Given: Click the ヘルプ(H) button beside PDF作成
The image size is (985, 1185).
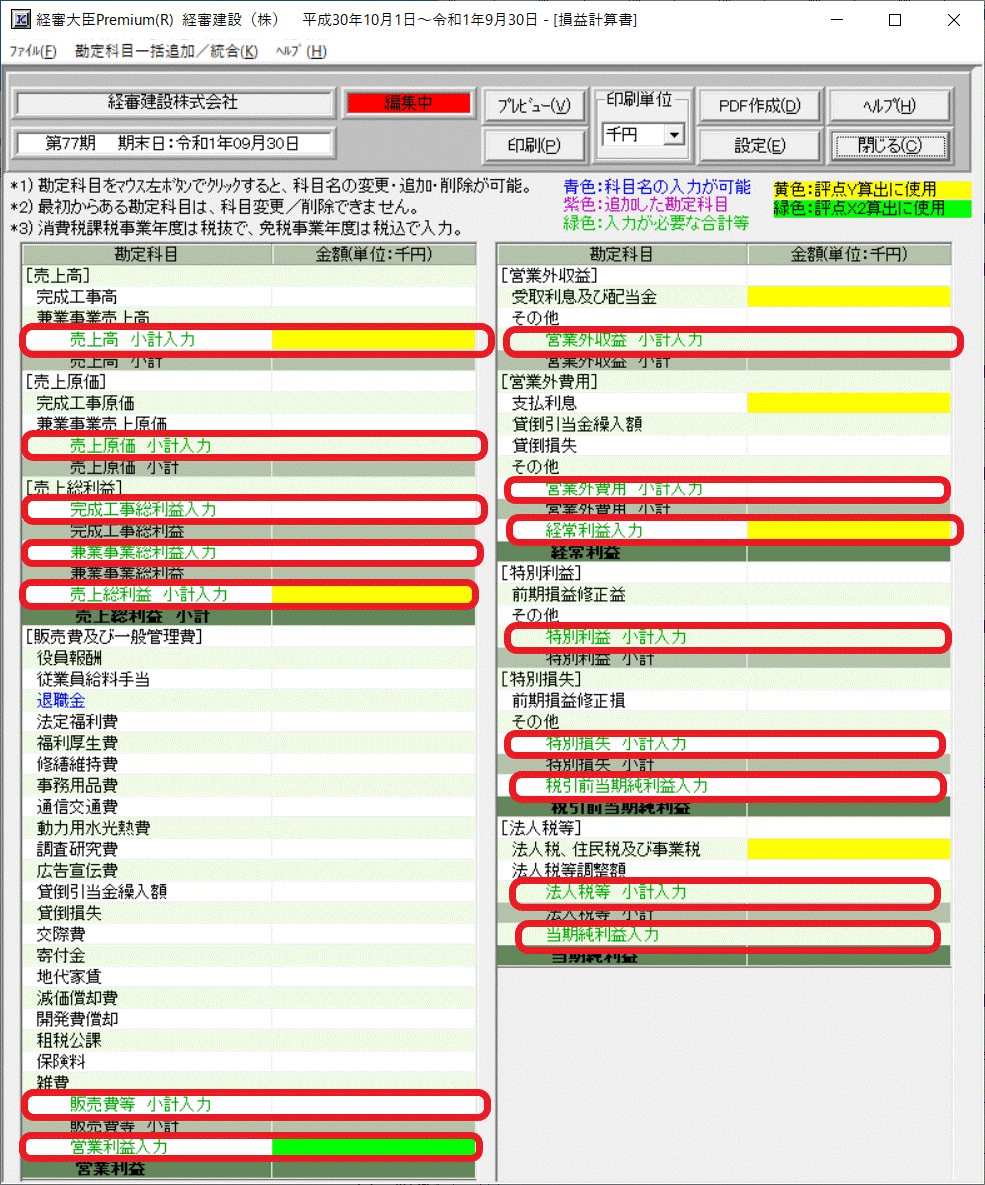Looking at the screenshot, I should click(x=889, y=106).
